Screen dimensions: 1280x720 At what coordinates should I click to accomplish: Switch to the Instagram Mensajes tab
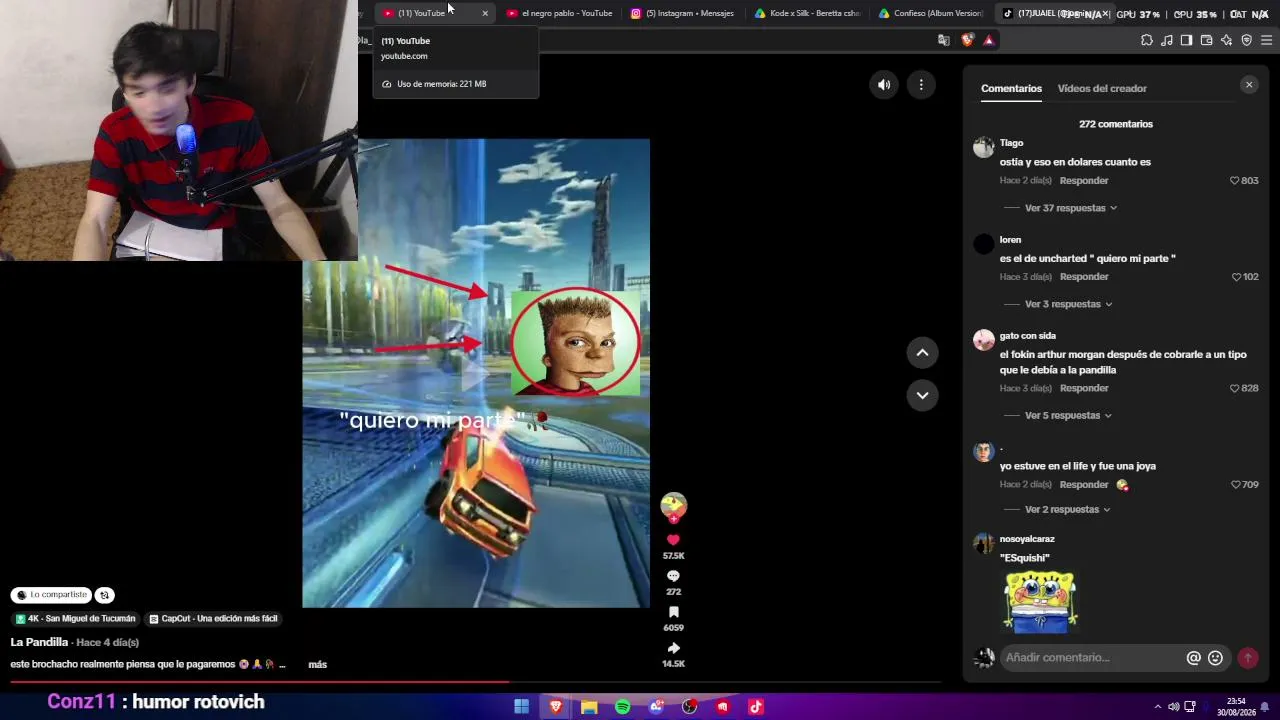pos(683,13)
